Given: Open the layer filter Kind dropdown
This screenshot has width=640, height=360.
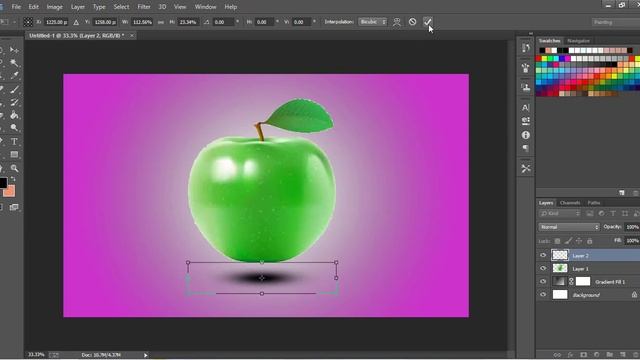Looking at the screenshot, I should (x=559, y=213).
